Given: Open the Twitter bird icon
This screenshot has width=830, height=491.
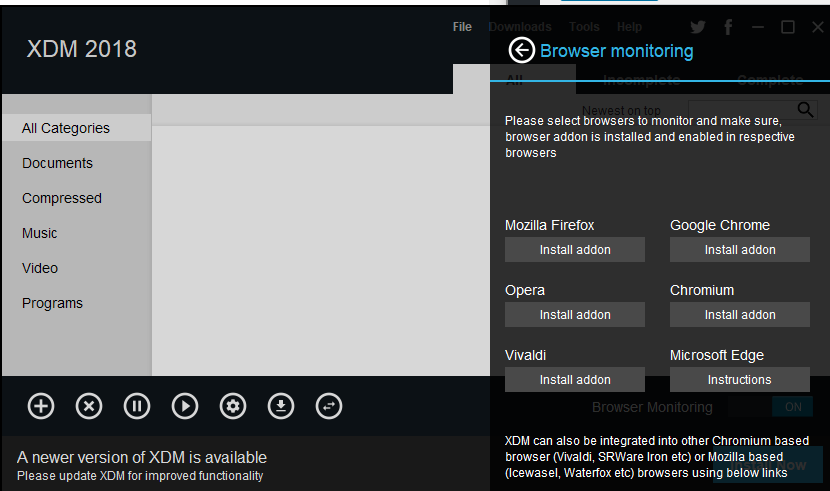Looking at the screenshot, I should pos(698,27).
